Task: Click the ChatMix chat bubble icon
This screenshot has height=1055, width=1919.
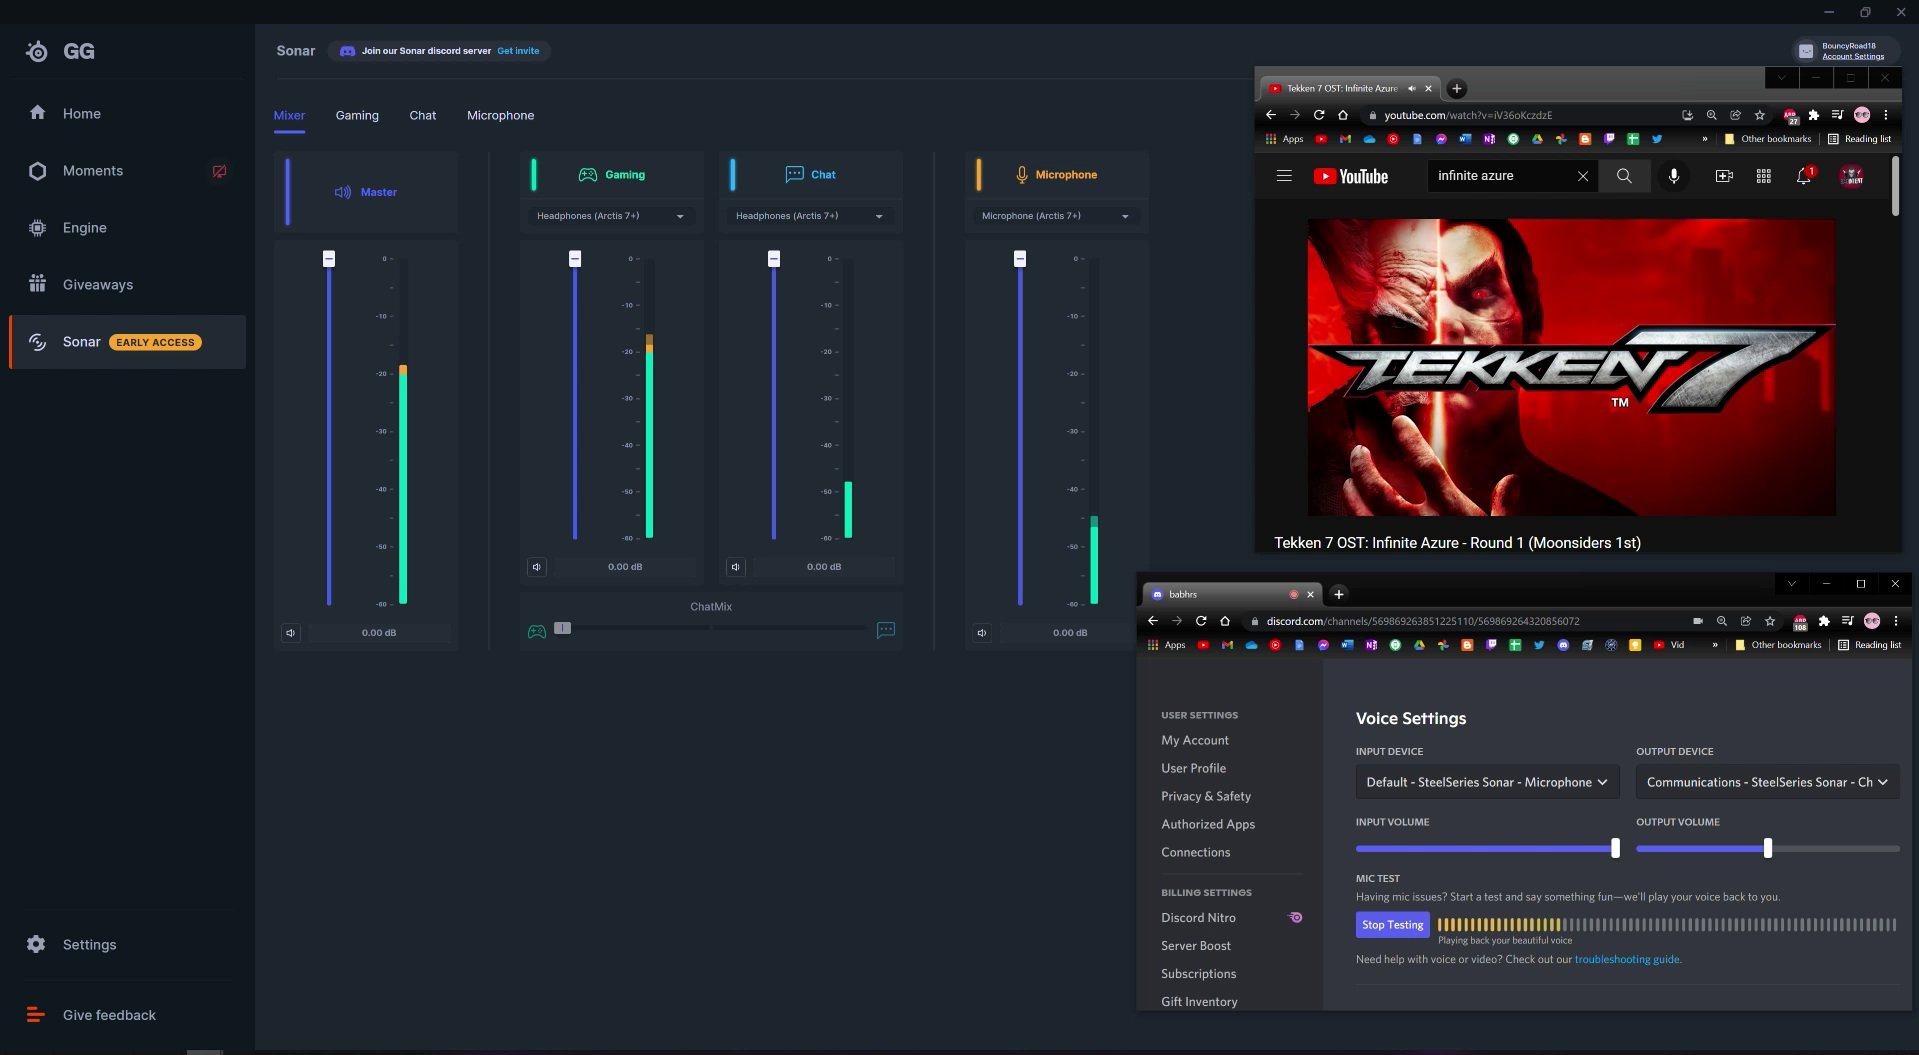Action: pyautogui.click(x=886, y=630)
